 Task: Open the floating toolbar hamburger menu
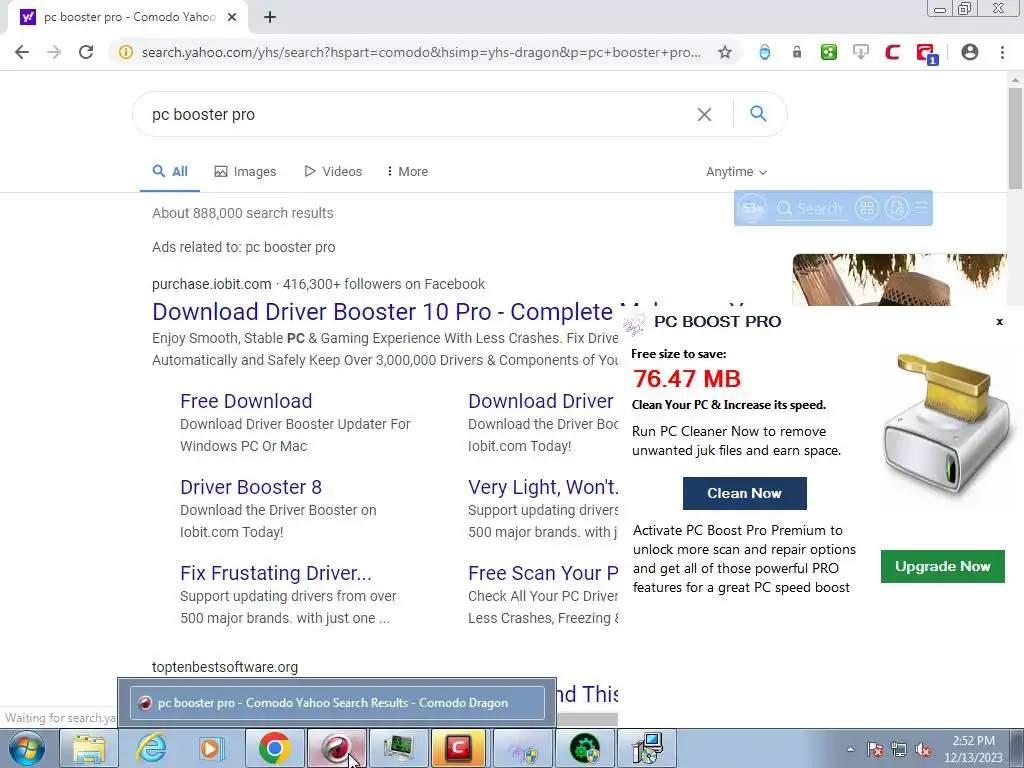921,208
